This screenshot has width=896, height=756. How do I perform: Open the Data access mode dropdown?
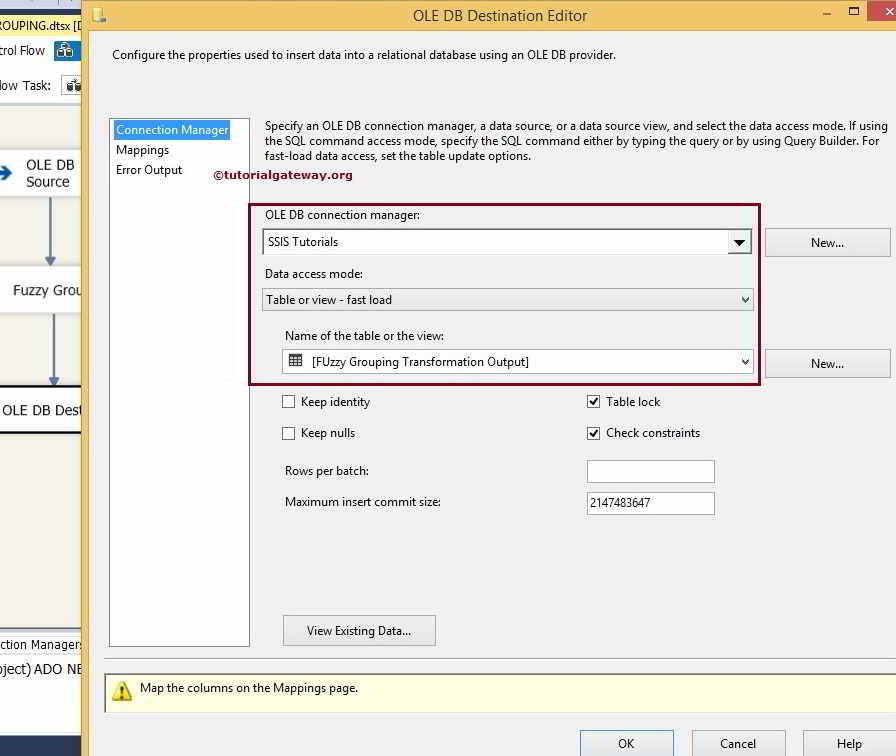pyautogui.click(x=743, y=299)
